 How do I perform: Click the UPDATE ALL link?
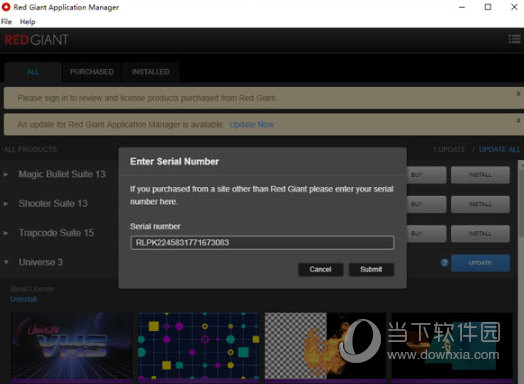pos(499,149)
